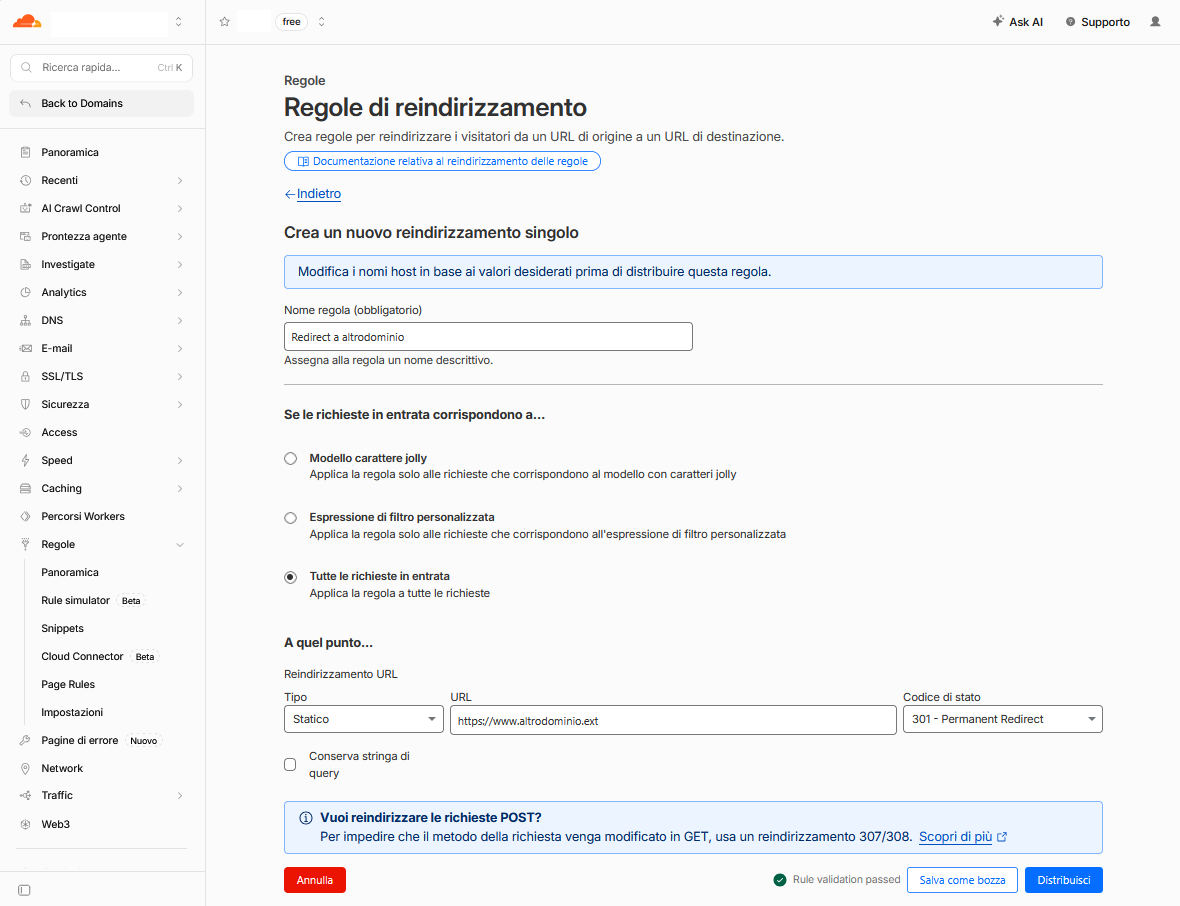The image size is (1180, 906).
Task: Expand the DNS chevron
Action: (180, 321)
